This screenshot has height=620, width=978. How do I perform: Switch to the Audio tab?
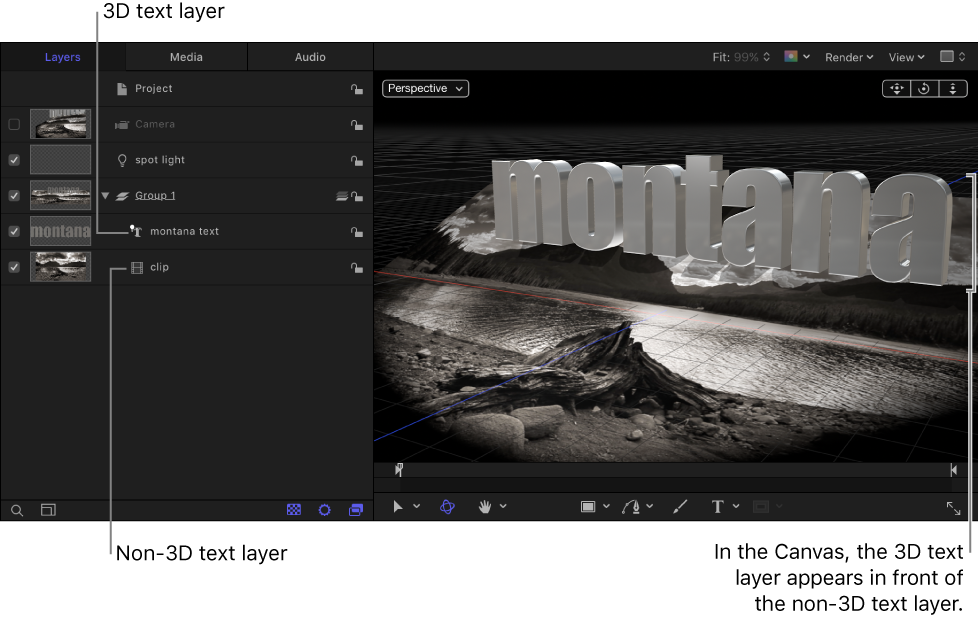pos(310,57)
